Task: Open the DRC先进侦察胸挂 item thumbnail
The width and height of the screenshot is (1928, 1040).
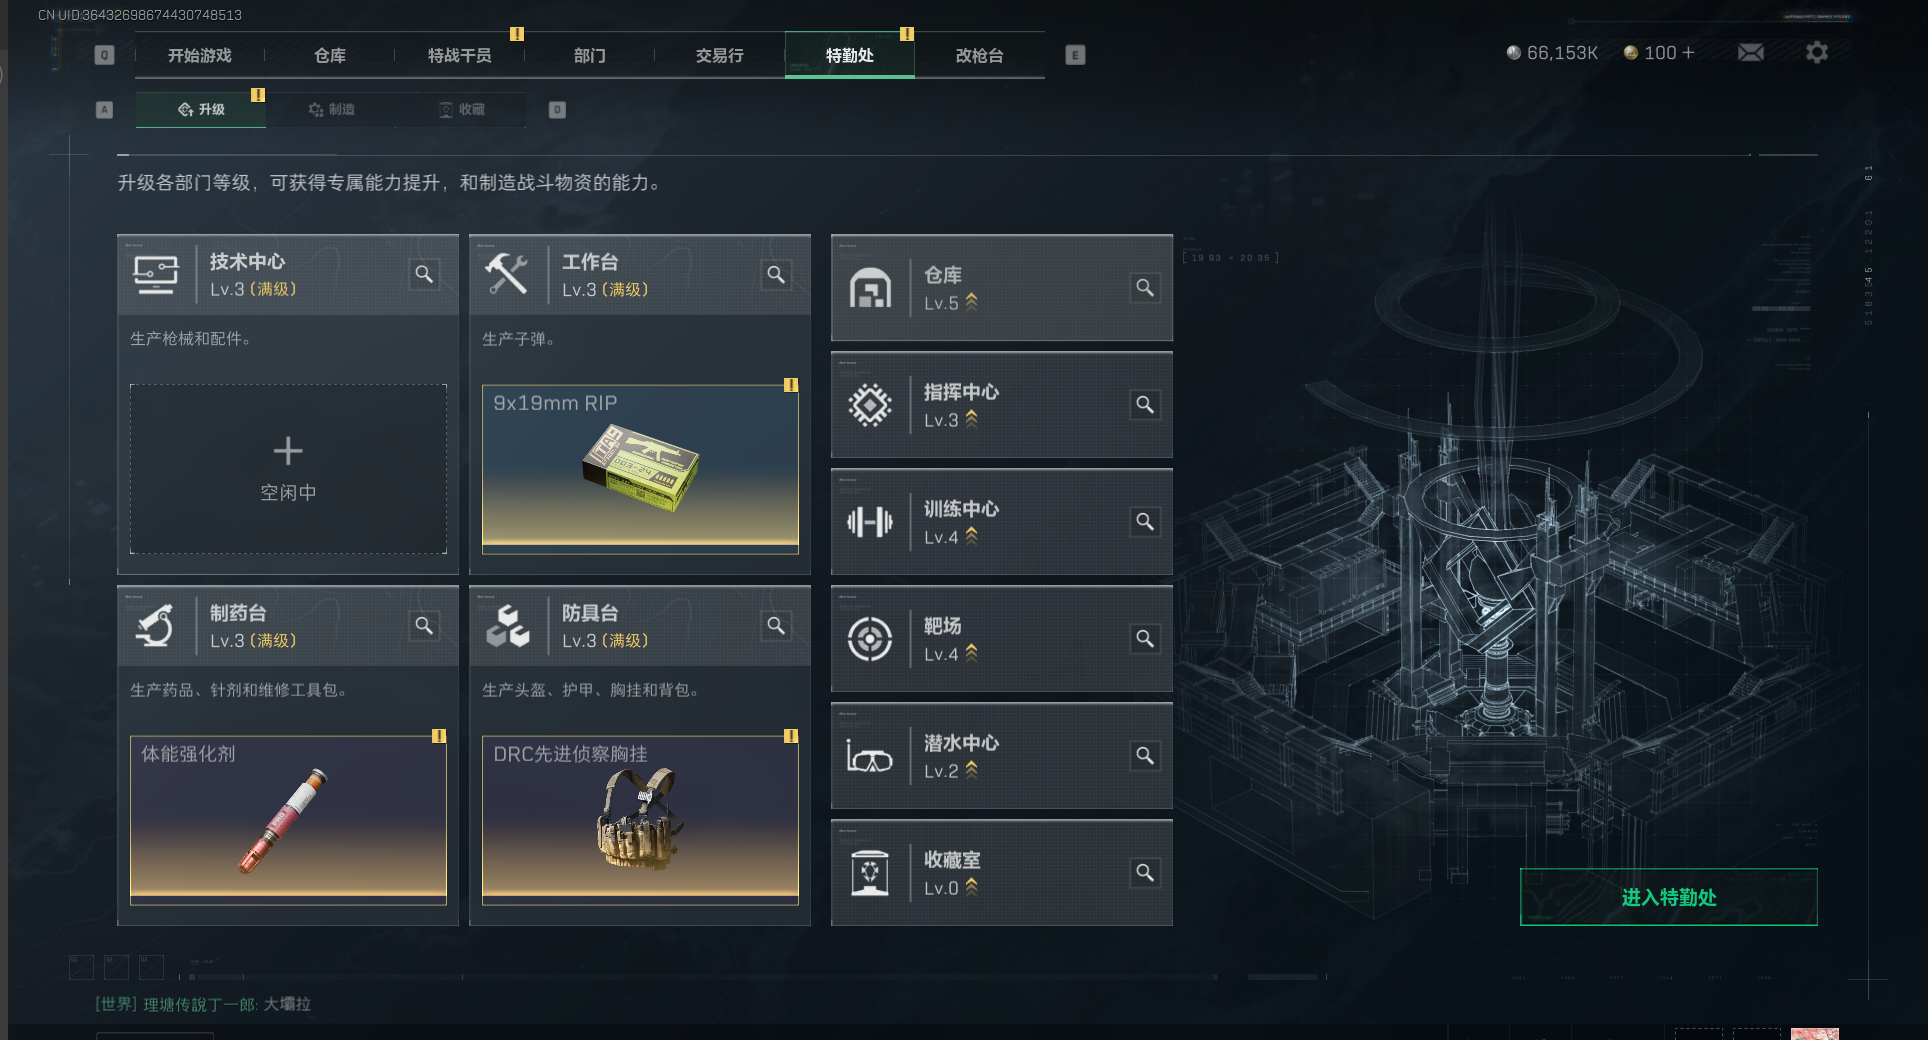Action: coord(640,820)
